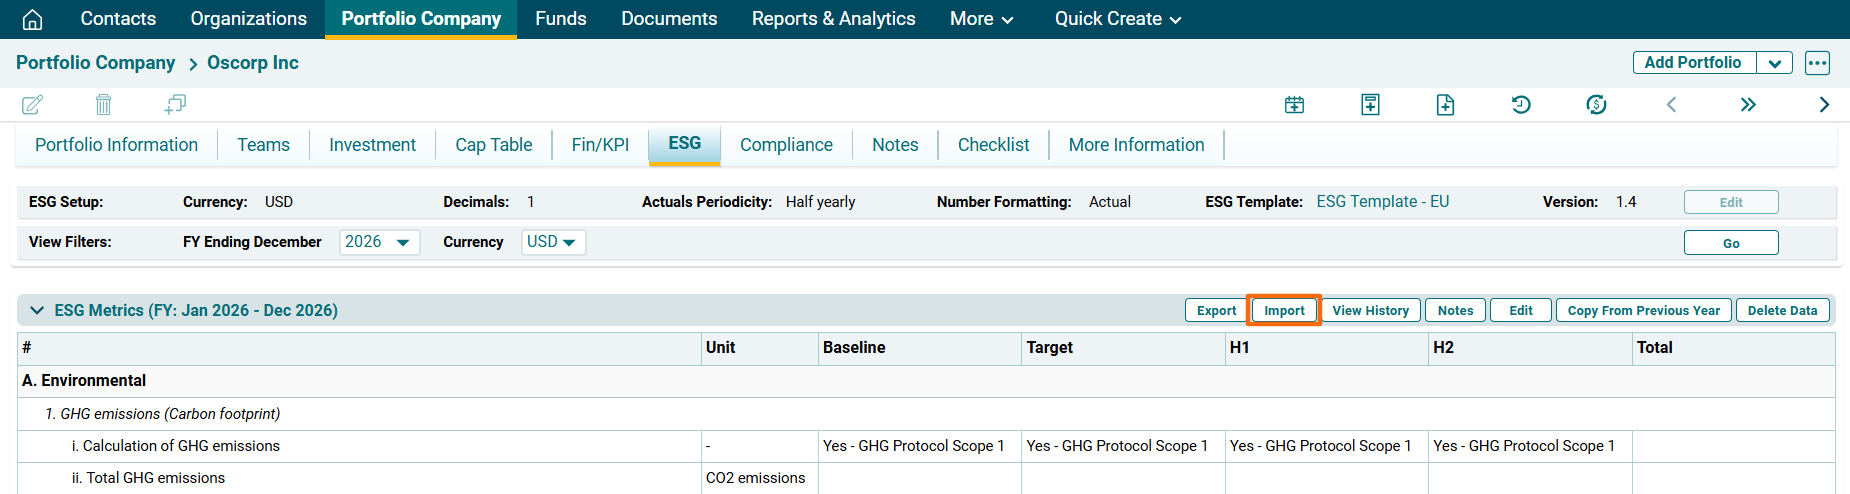Switch to the Compliance tab
This screenshot has width=1850, height=494.
point(786,145)
